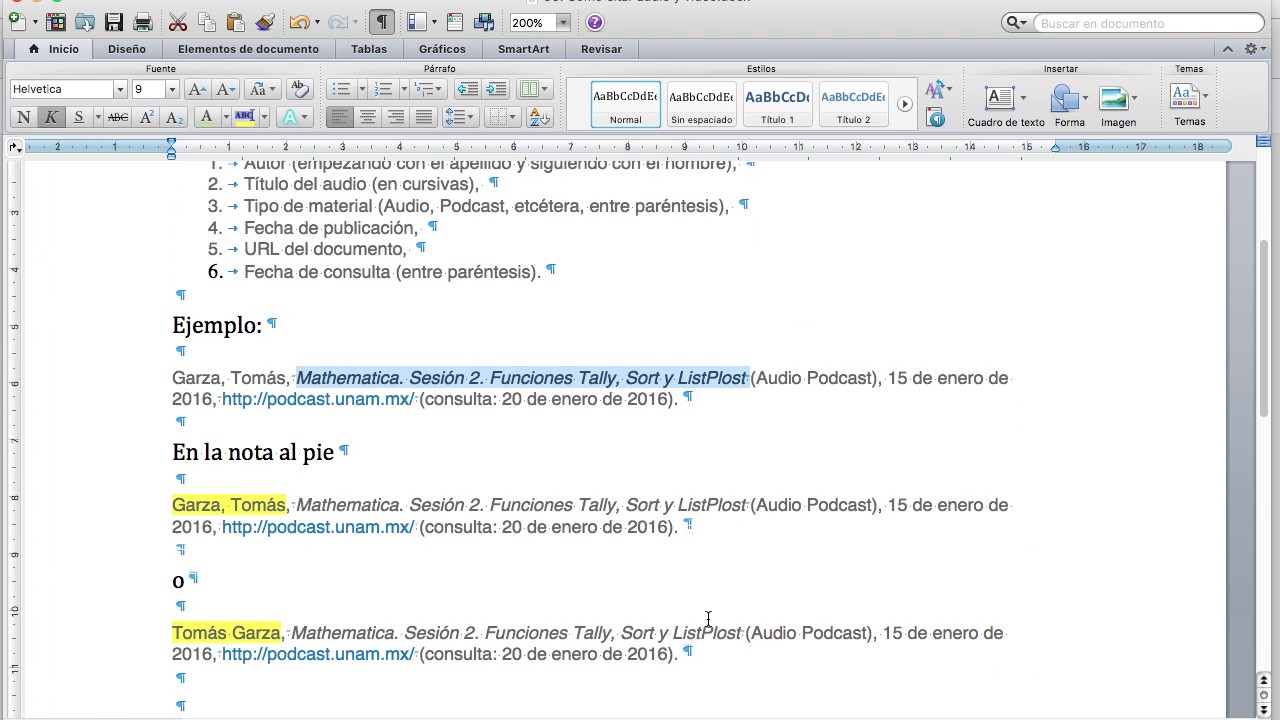Click the Undo arrow icon
Viewport: 1280px width, 720px height.
pos(299,22)
